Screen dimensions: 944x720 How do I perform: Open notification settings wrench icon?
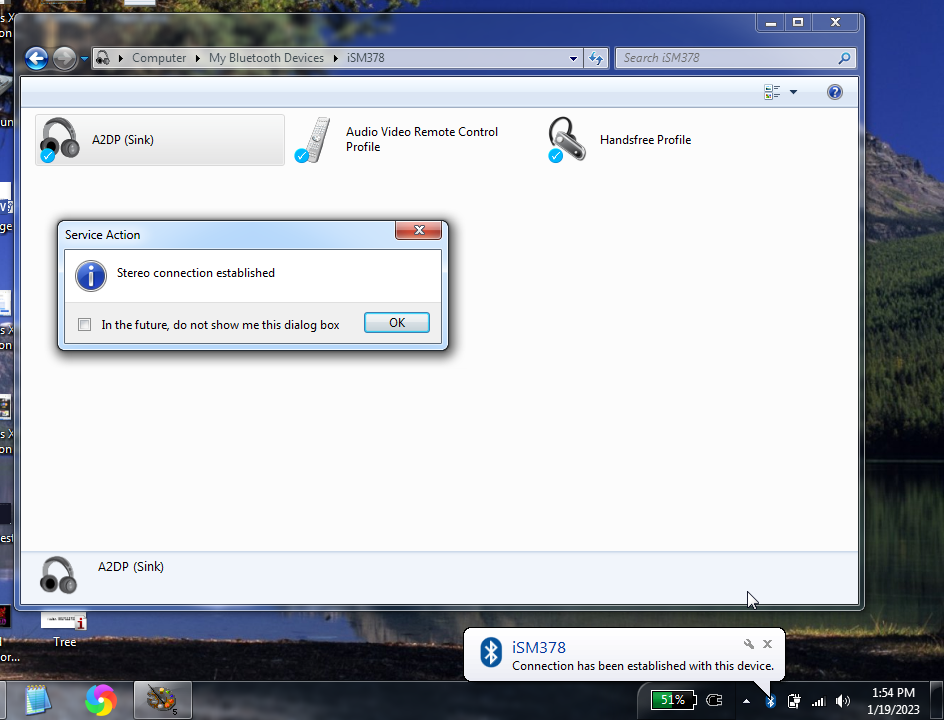click(x=748, y=644)
